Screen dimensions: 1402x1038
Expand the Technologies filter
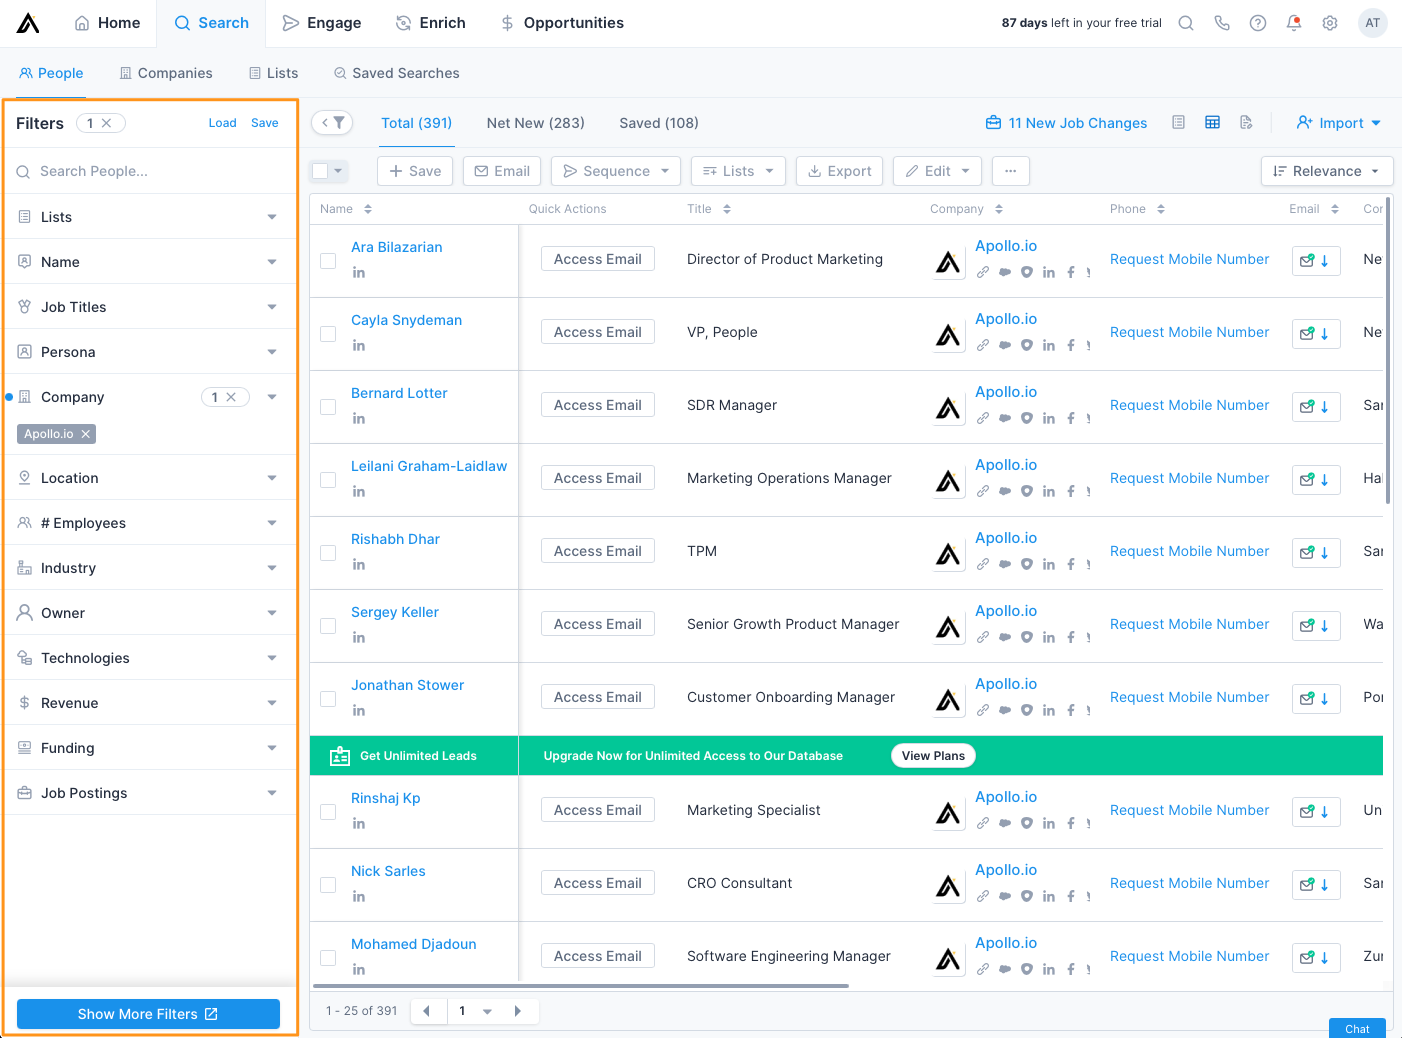pos(148,658)
